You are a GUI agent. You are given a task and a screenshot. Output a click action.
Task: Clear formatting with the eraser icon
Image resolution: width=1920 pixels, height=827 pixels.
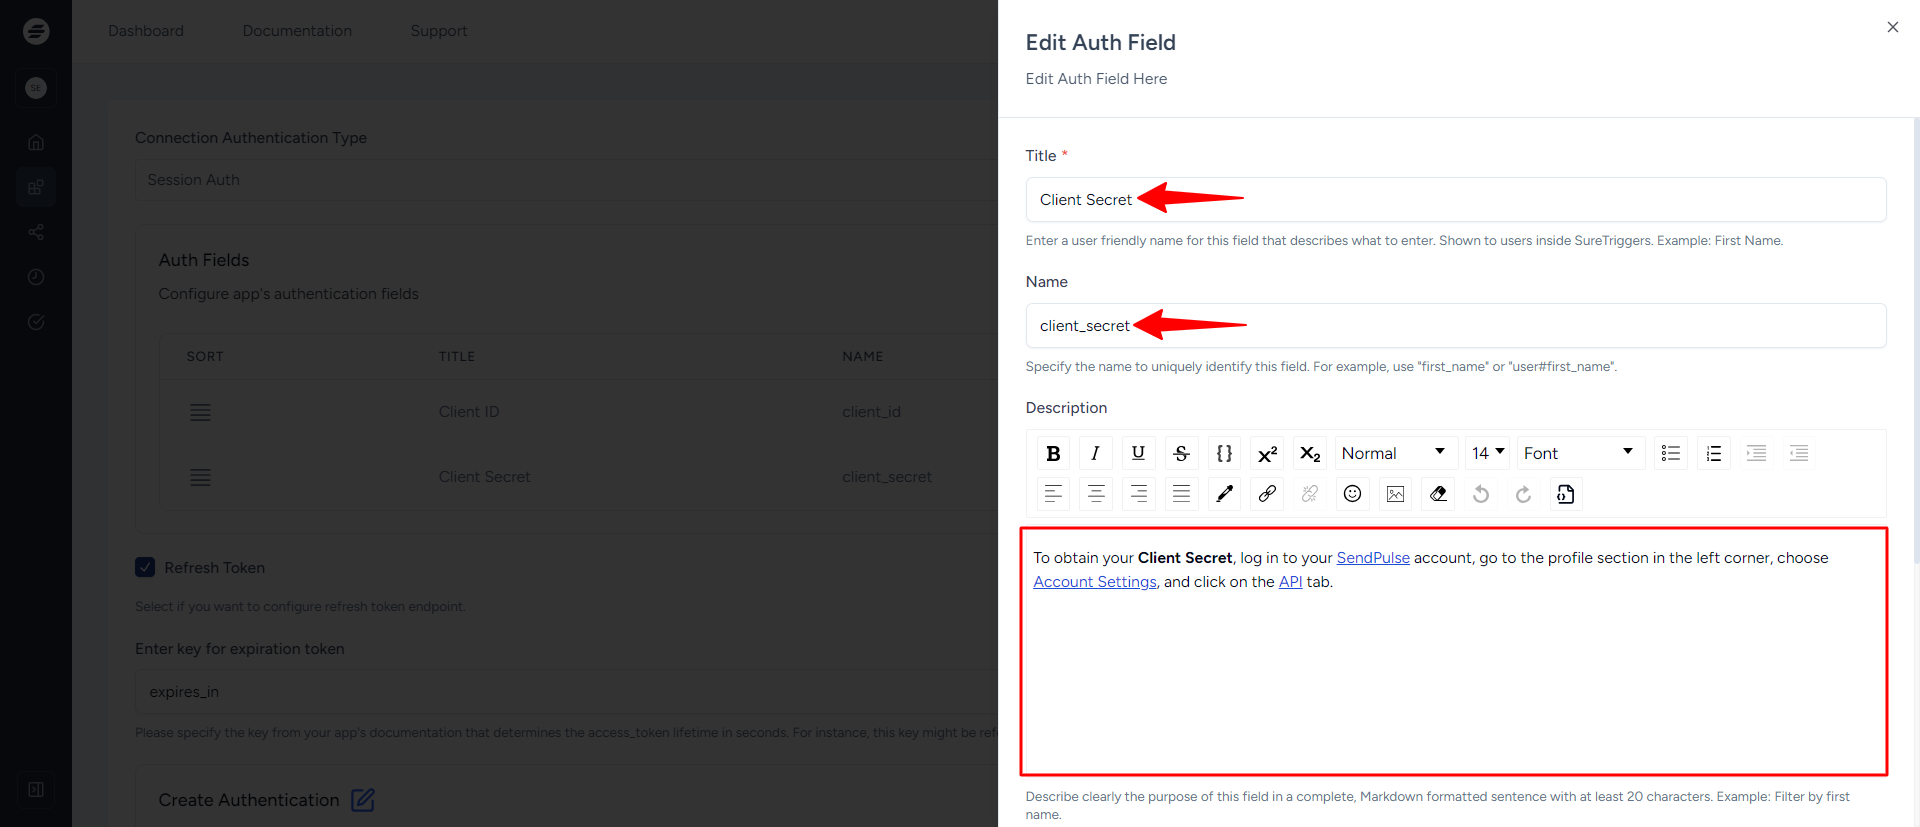tap(1438, 494)
